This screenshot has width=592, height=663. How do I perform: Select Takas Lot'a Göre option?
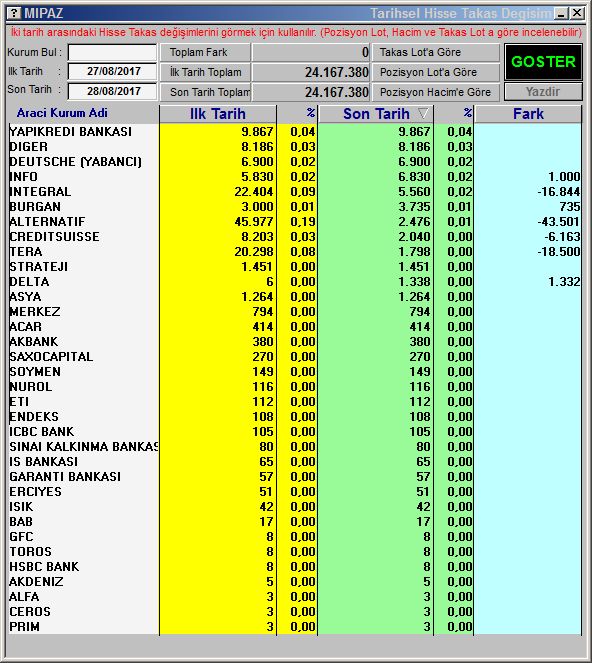[436, 52]
